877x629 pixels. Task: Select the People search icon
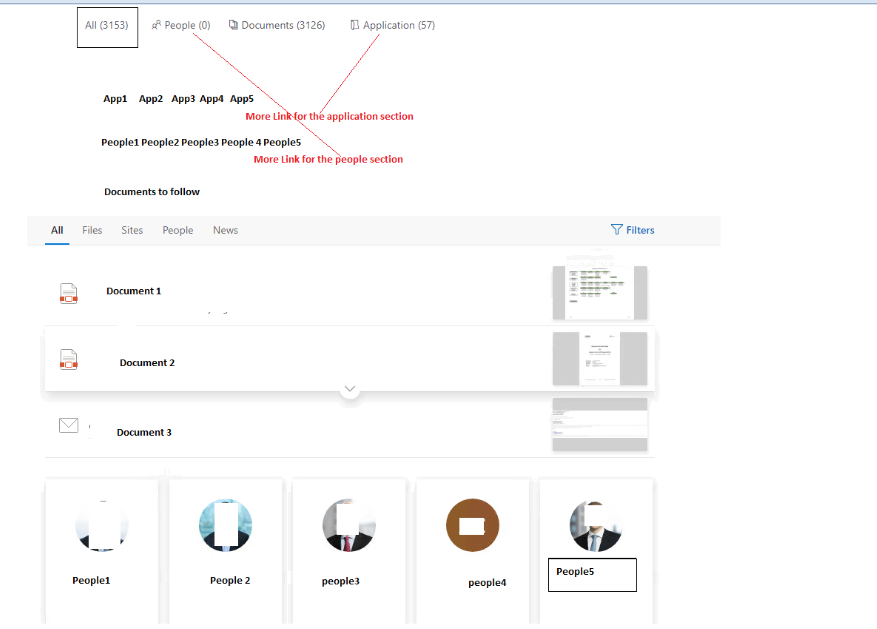[156, 24]
